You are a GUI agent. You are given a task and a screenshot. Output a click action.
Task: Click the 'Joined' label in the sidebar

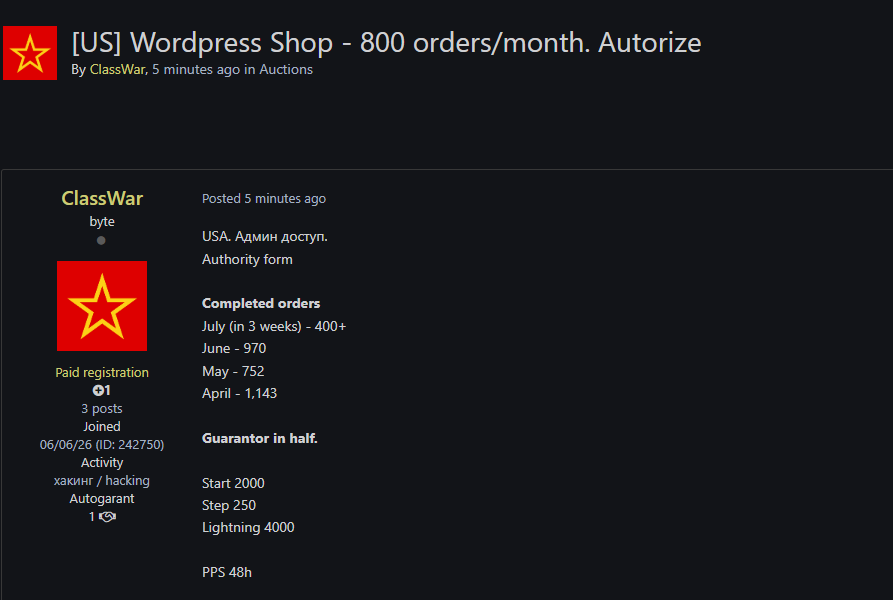102,426
